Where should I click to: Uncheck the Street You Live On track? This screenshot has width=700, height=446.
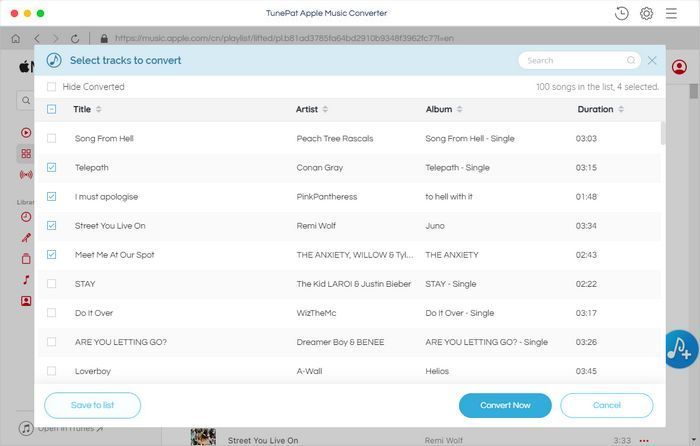51,225
